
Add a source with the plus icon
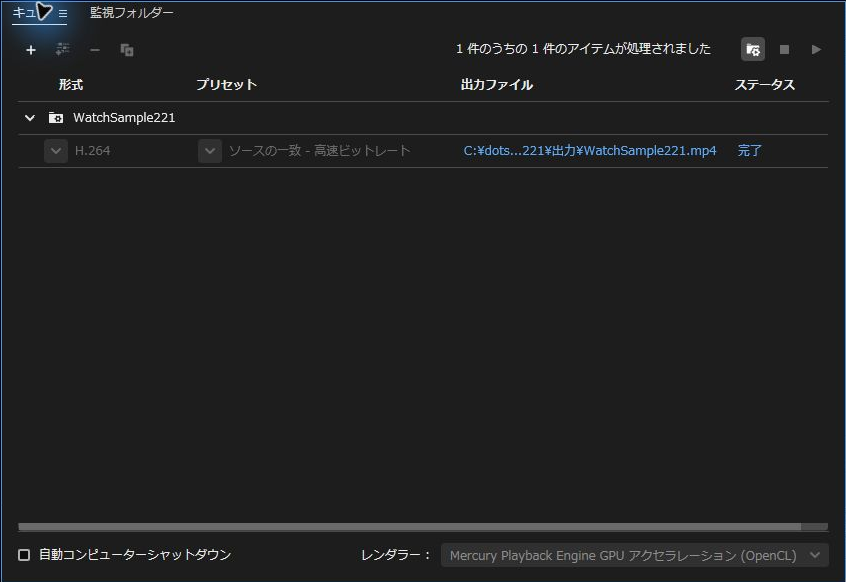pos(31,50)
